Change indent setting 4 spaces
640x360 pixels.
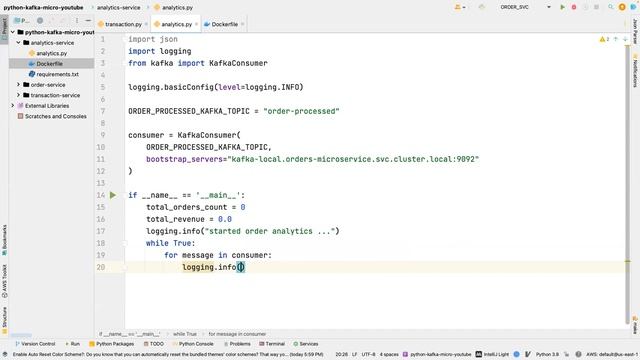(389, 354)
